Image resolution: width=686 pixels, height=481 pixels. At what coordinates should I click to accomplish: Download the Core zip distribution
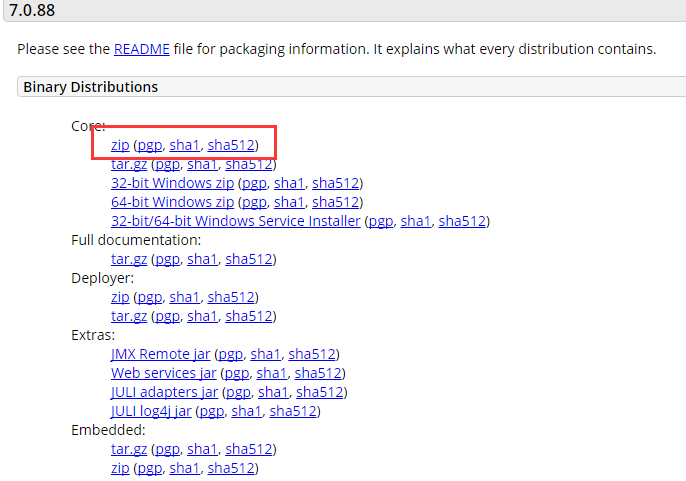tap(120, 145)
